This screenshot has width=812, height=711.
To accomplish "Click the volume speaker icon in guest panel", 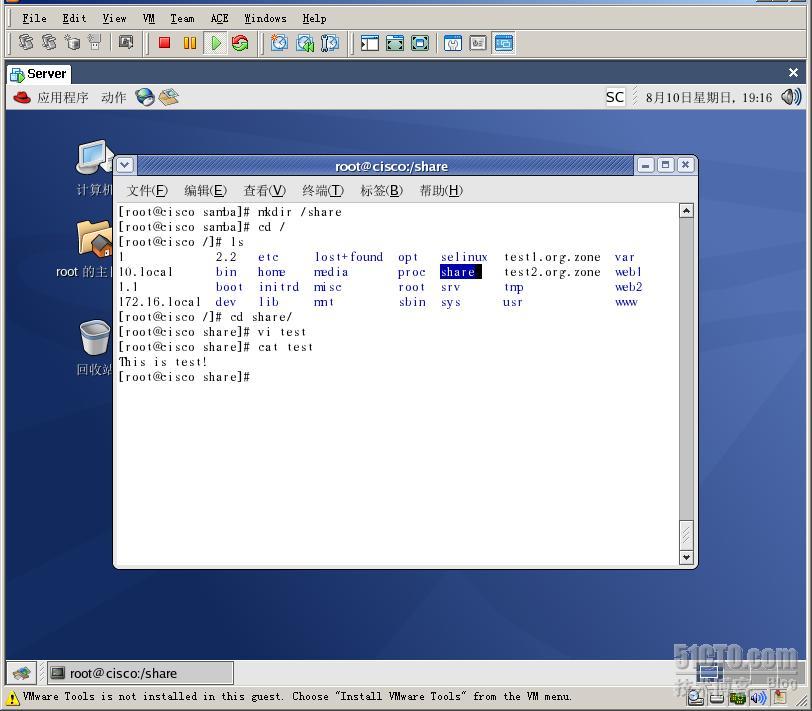I will coord(791,97).
